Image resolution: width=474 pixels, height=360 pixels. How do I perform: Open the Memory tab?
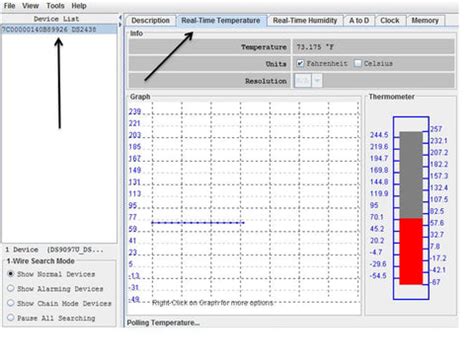click(425, 21)
